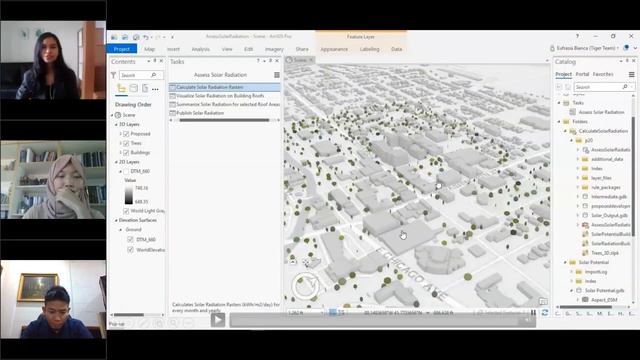Collapse the Folders node in Catalog
This screenshot has height=360, width=640.
559,122
